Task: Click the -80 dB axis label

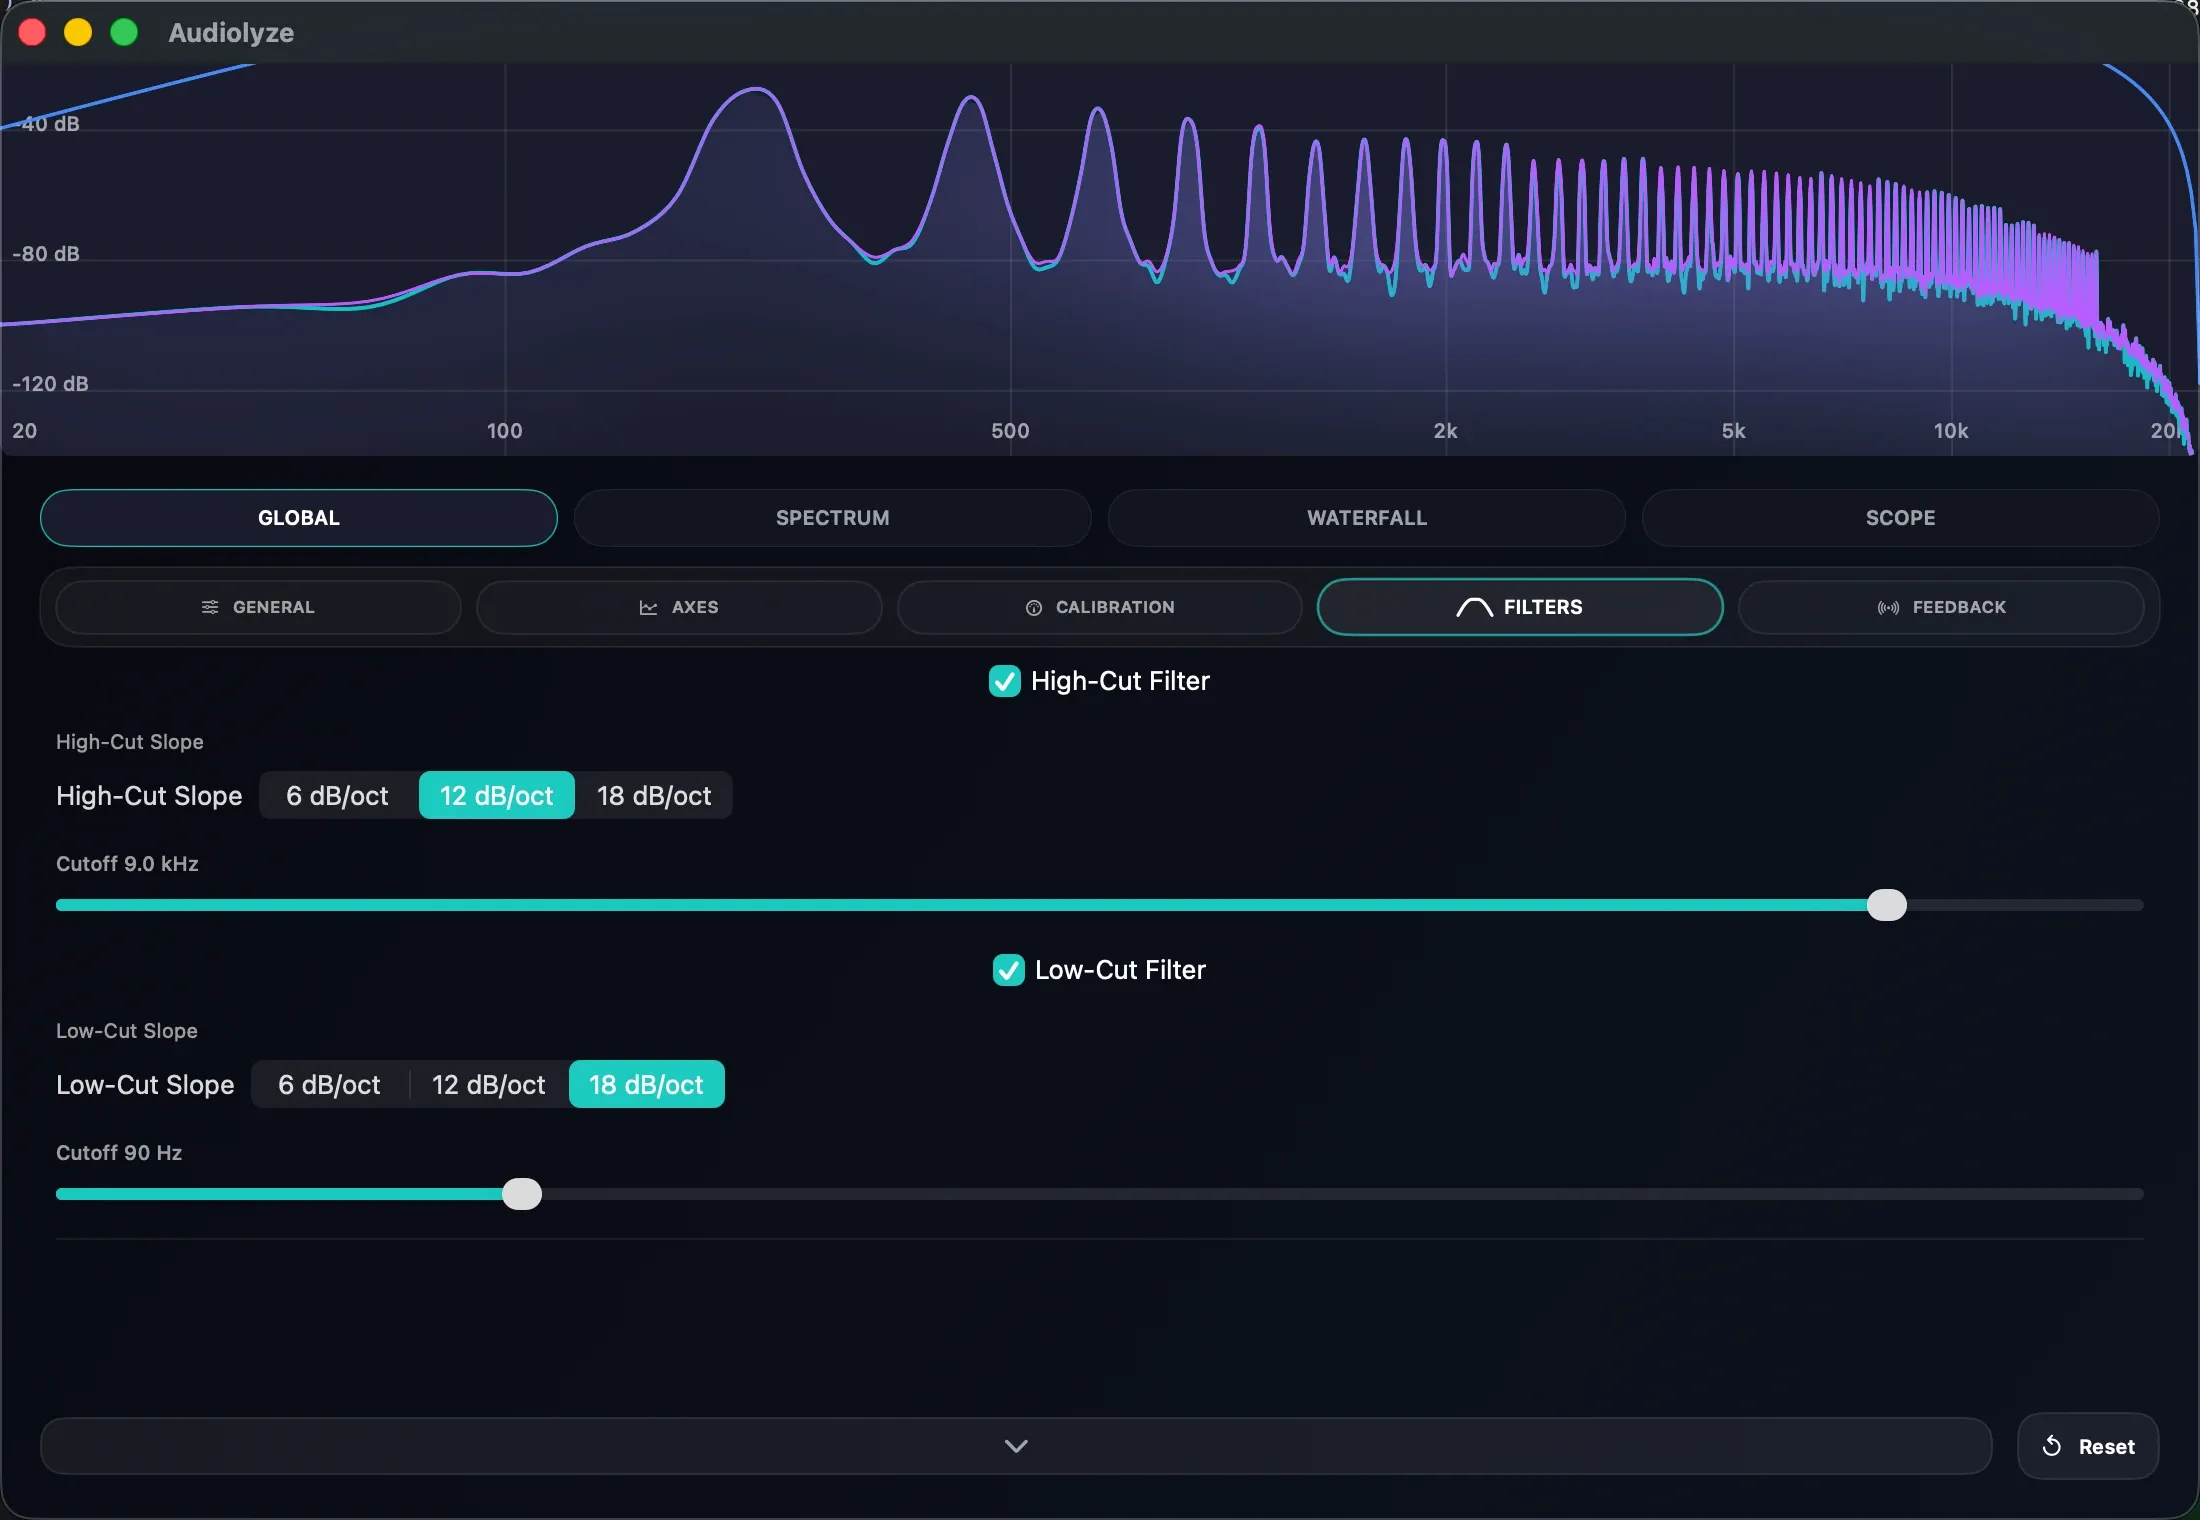Action: (46, 254)
